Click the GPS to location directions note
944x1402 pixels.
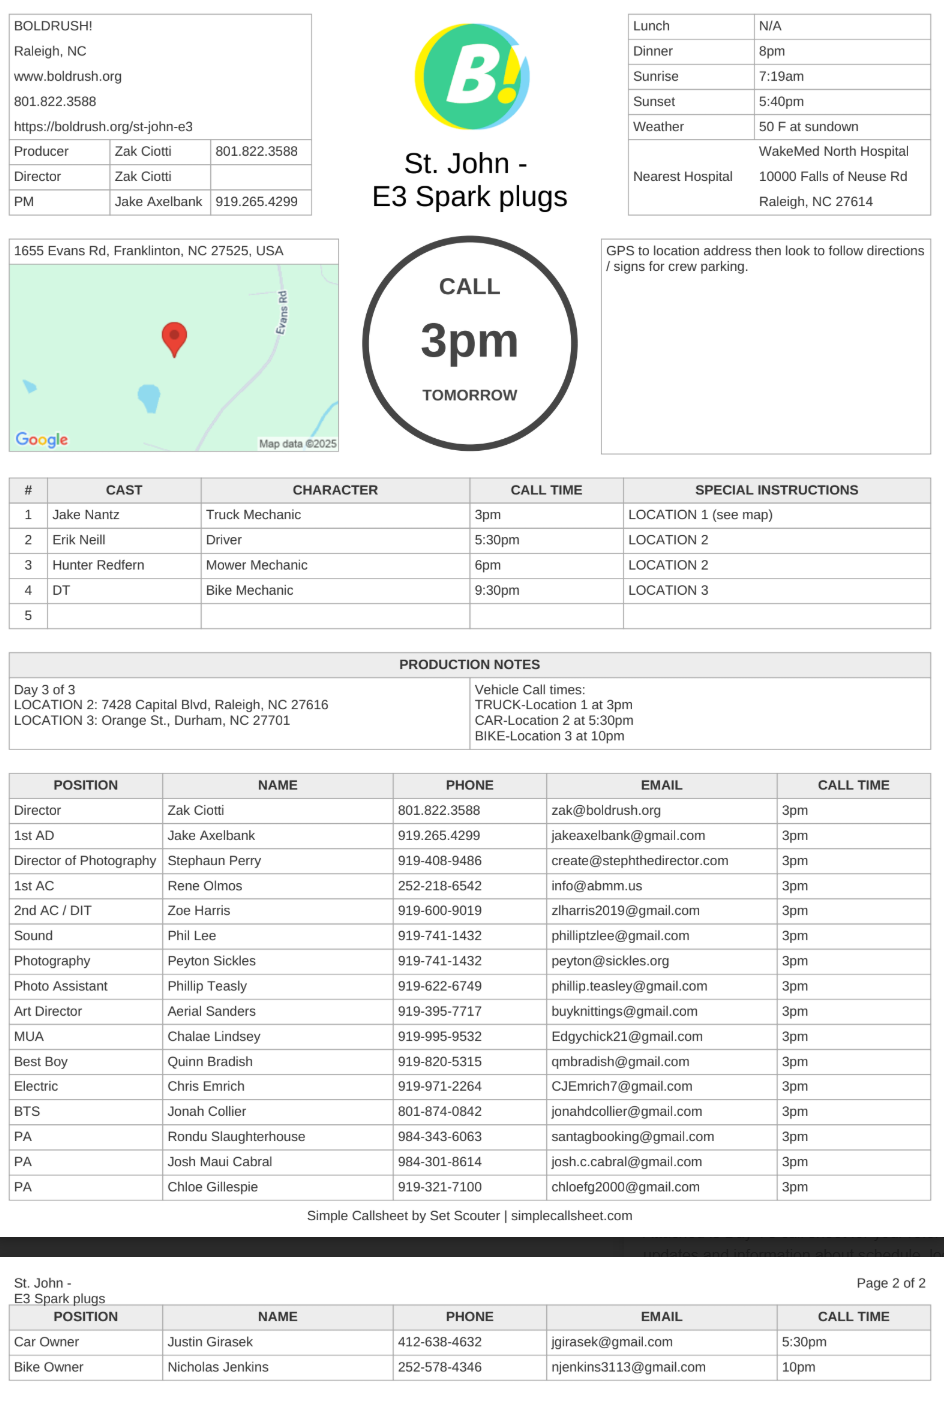(x=765, y=259)
